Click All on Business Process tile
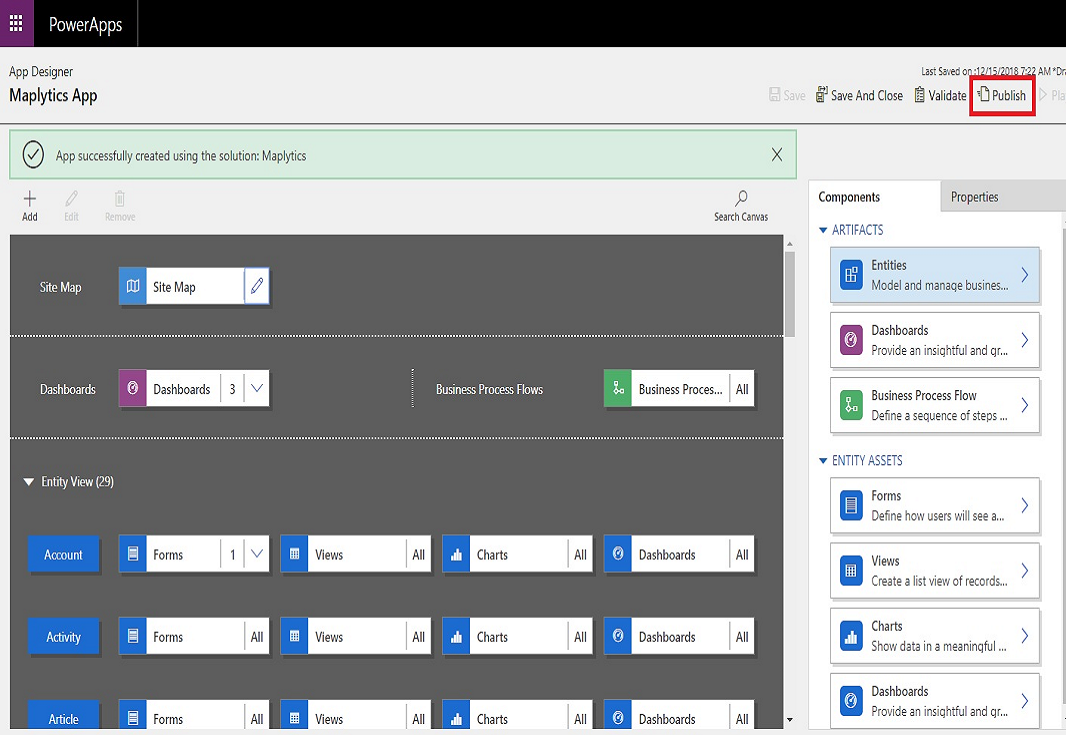Screen dimensions: 1067x738 coord(742,389)
